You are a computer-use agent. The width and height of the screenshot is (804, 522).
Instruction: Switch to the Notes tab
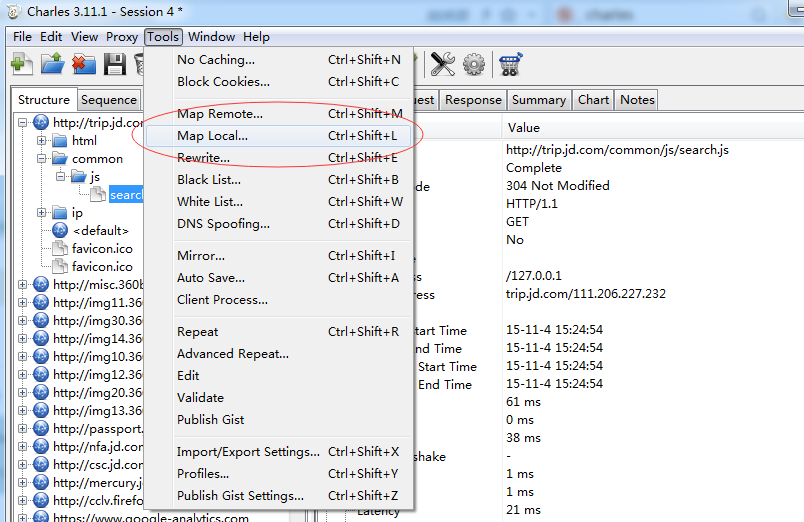[x=637, y=100]
